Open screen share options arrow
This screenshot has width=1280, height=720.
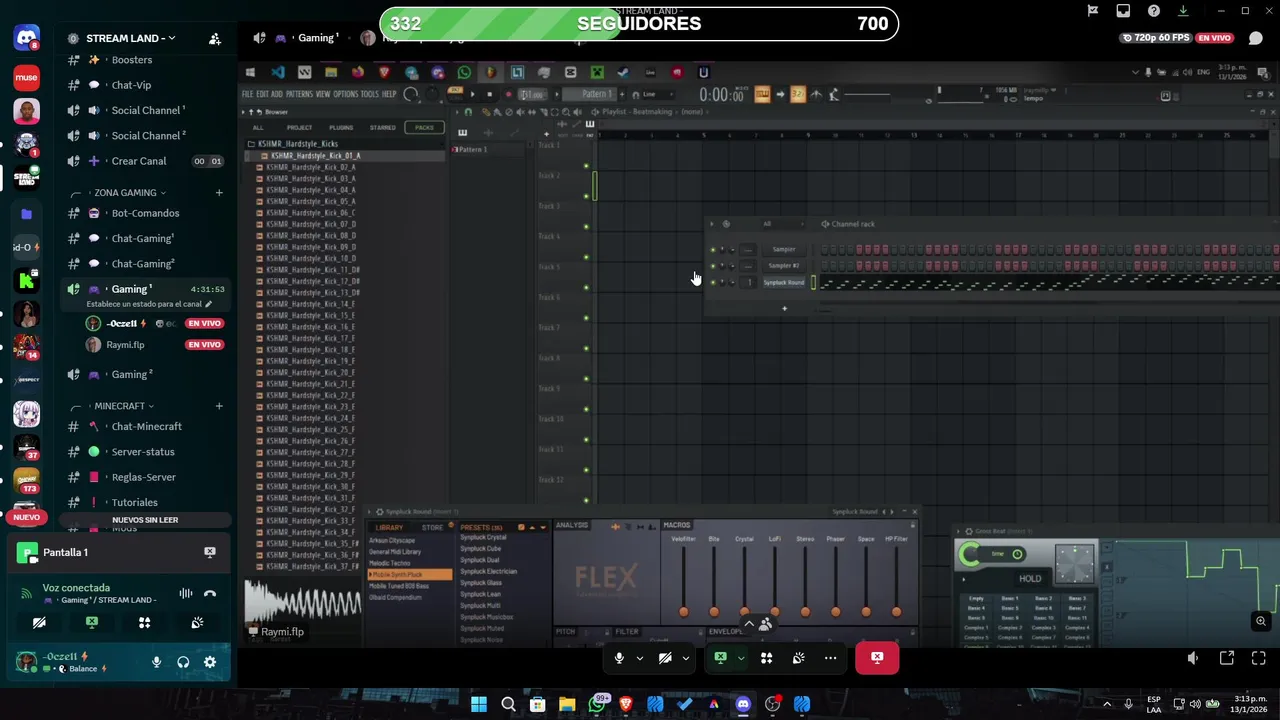pyautogui.click(x=741, y=658)
